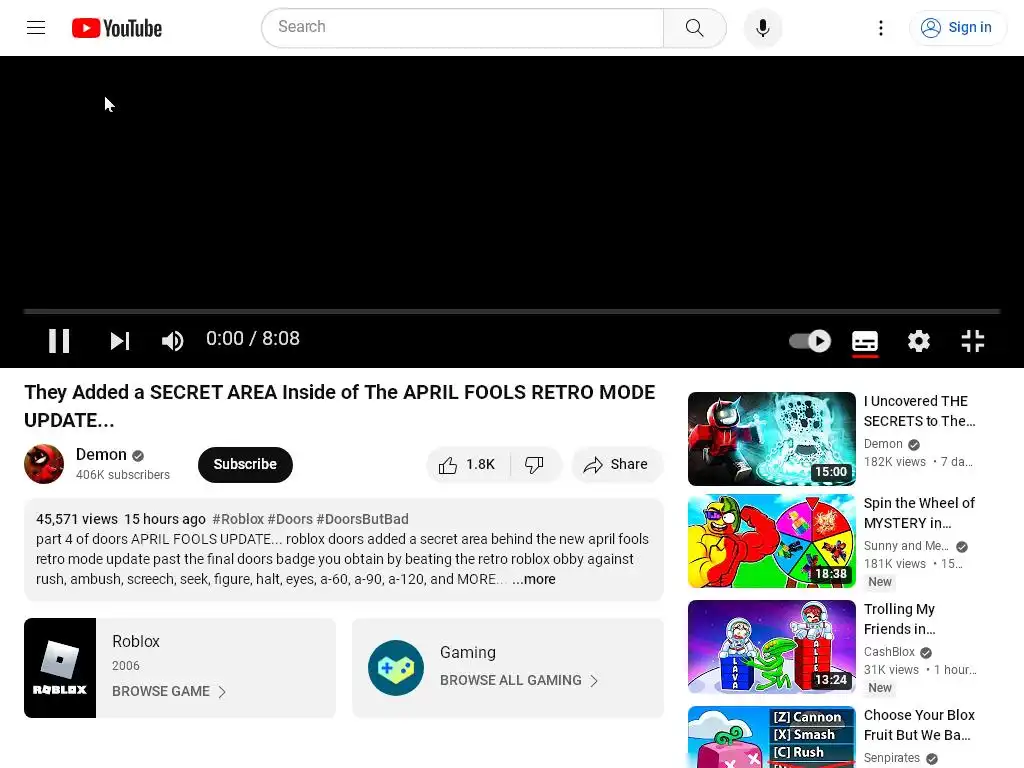Image resolution: width=1024 pixels, height=768 pixels.
Task: Pause the video
Action: tap(59, 340)
